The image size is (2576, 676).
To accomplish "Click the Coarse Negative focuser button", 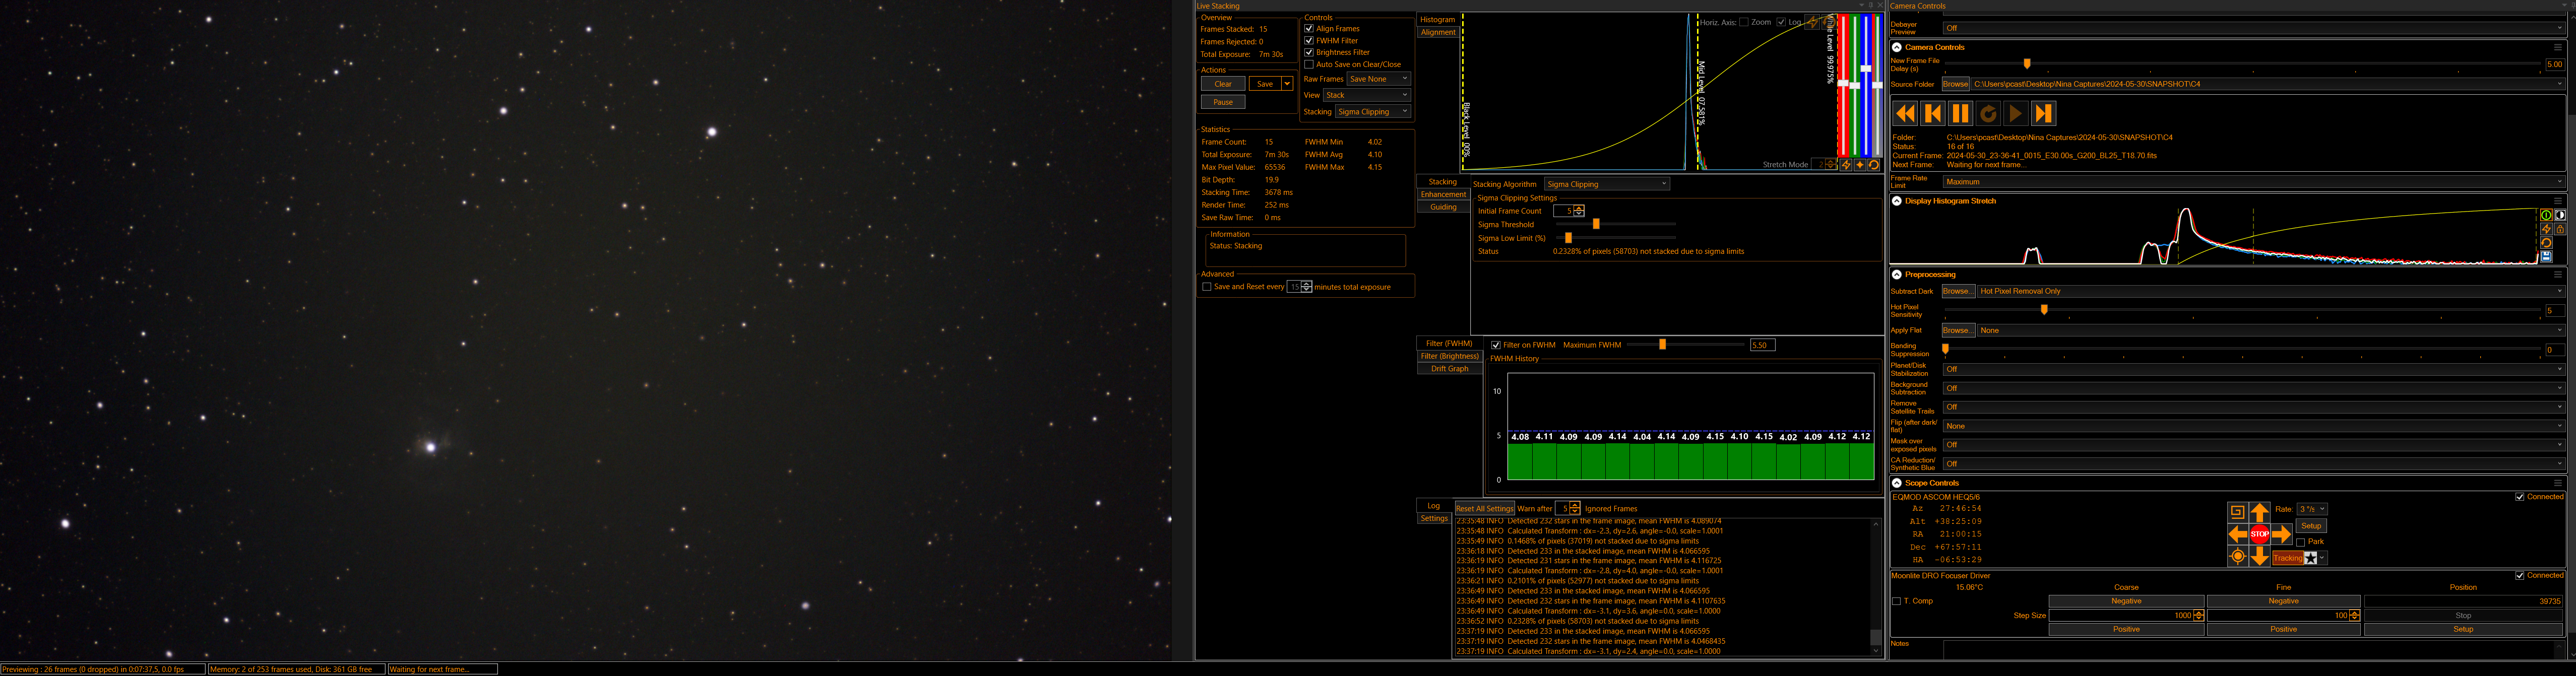I will (x=2127, y=601).
